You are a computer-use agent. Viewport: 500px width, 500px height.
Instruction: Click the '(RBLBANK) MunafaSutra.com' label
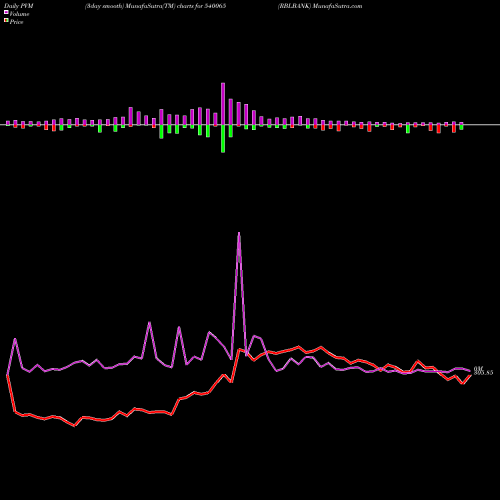[320, 6]
